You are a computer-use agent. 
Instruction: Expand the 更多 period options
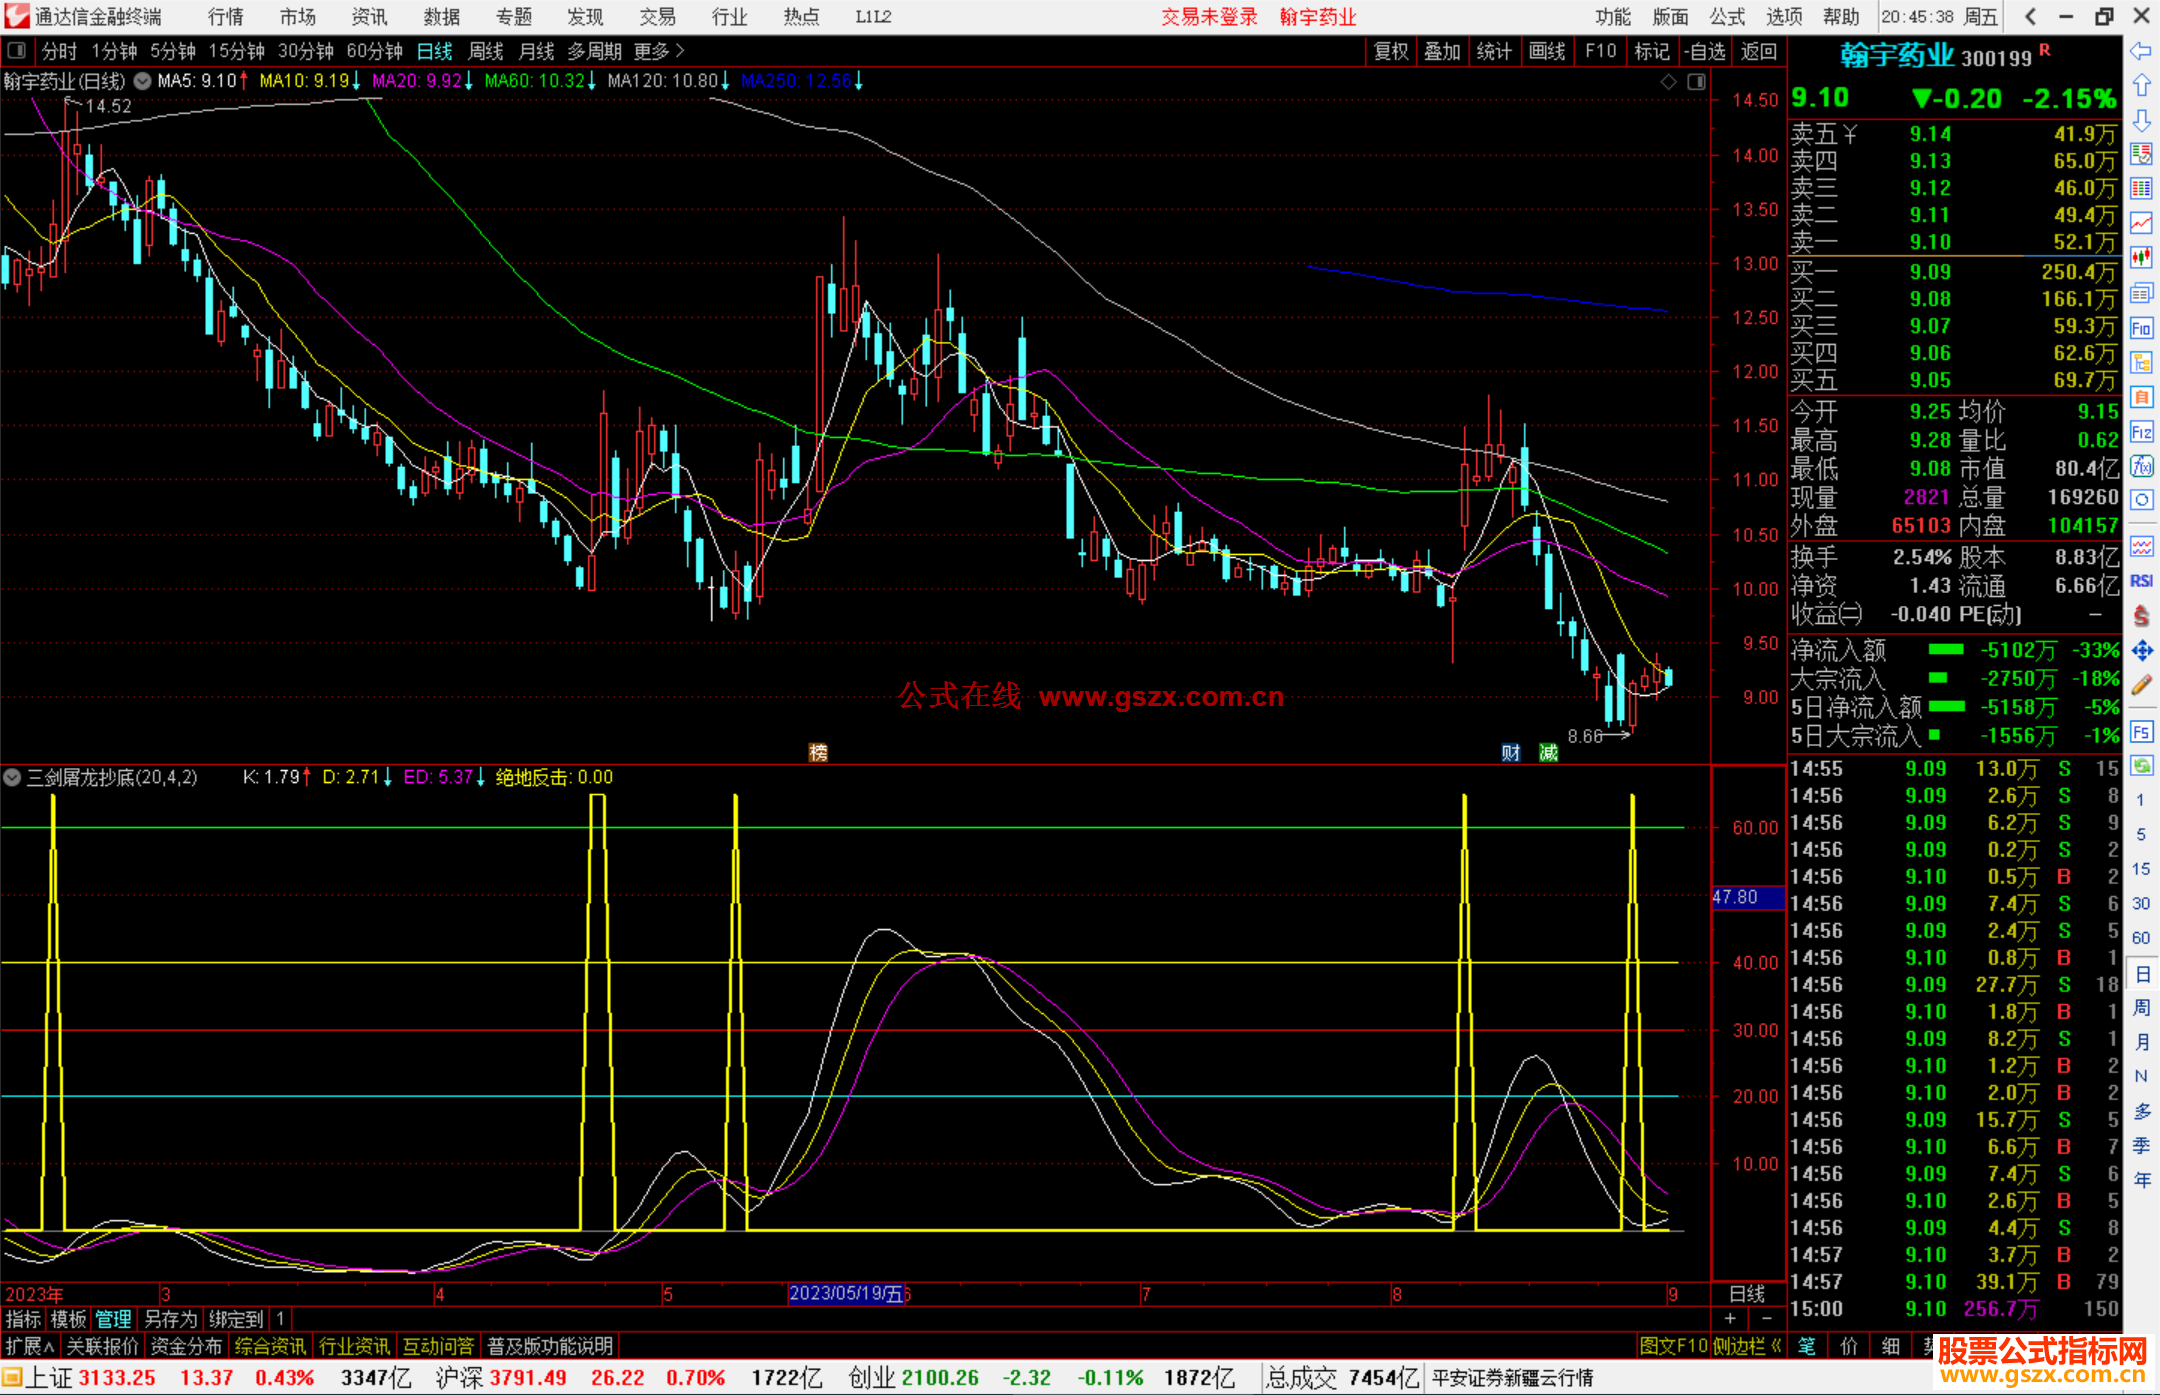coord(658,51)
